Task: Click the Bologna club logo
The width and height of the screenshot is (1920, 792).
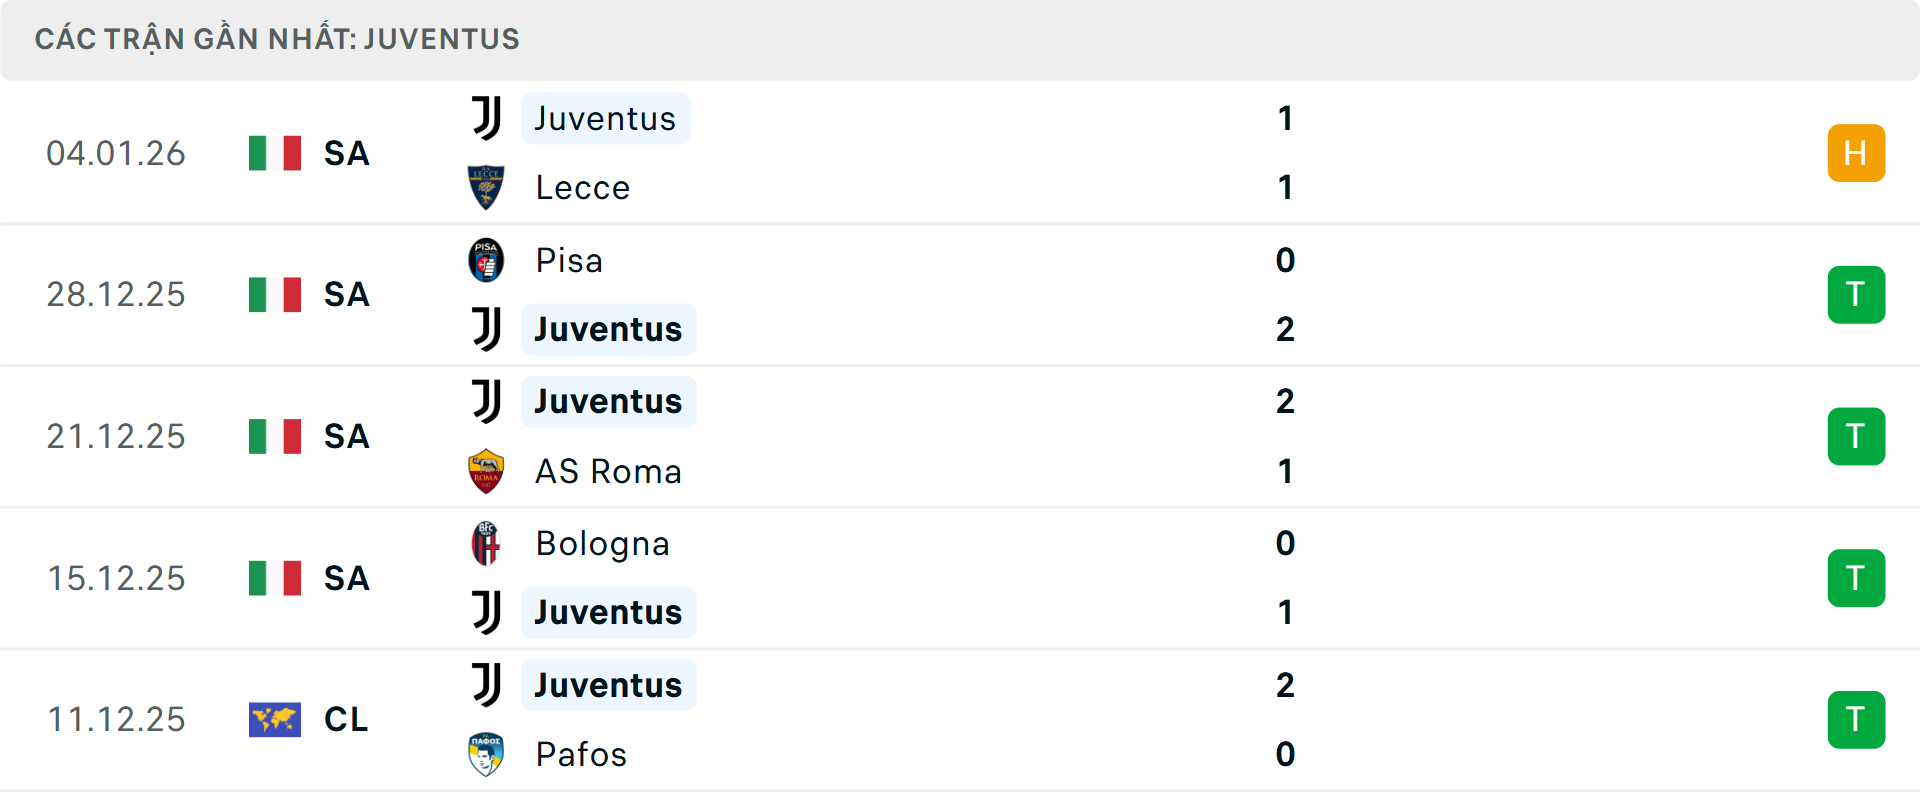Action: pos(486,543)
